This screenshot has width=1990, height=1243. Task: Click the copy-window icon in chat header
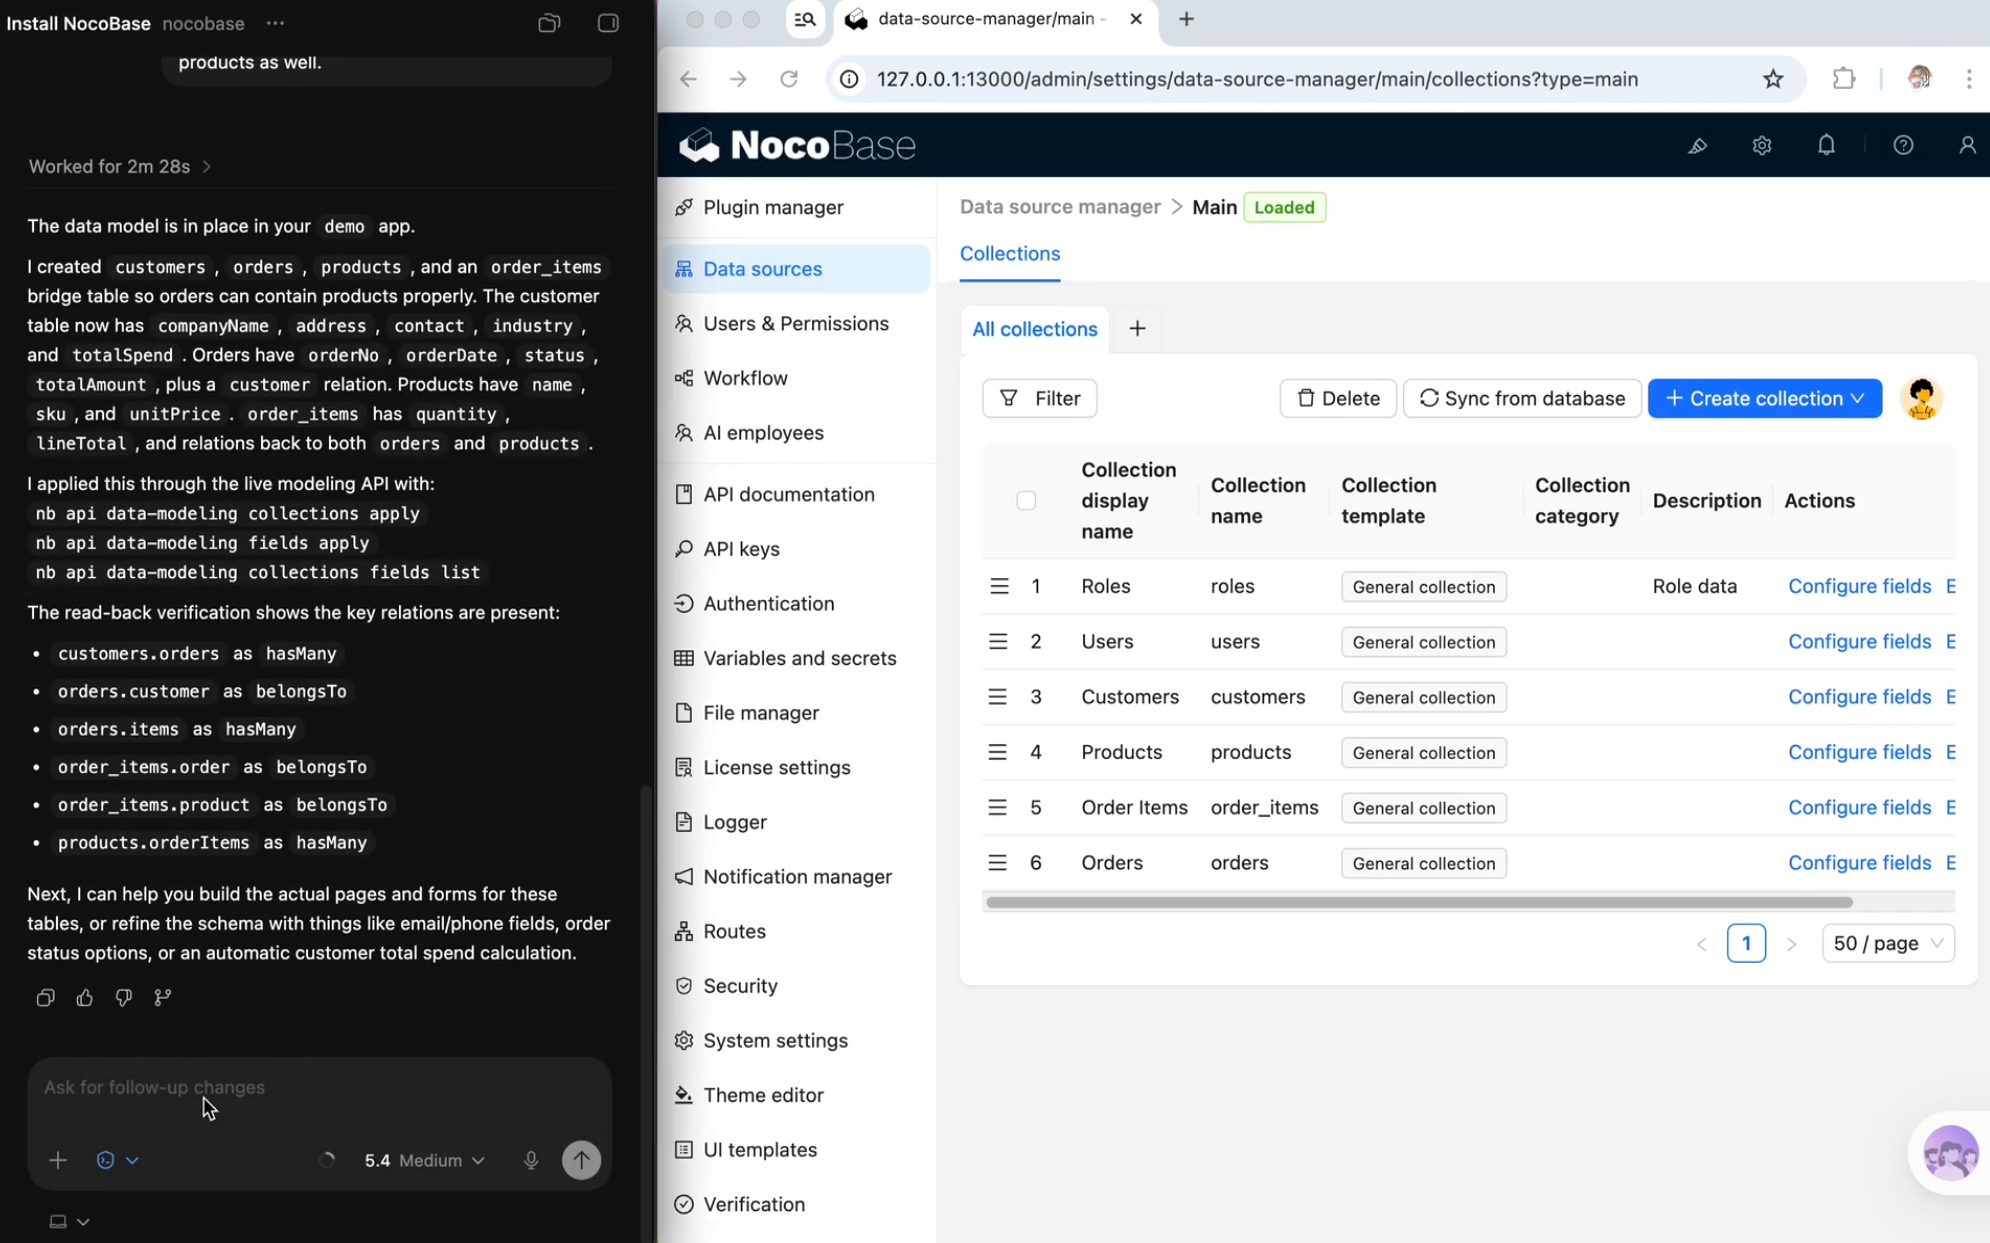coord(549,23)
